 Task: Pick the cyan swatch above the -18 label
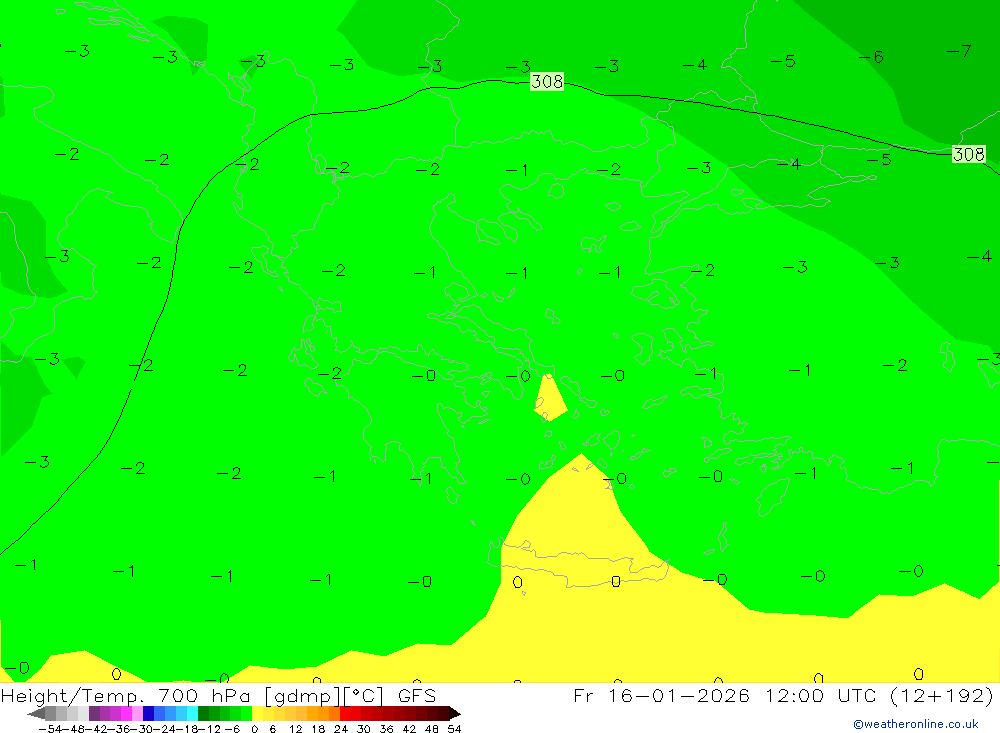(192, 714)
